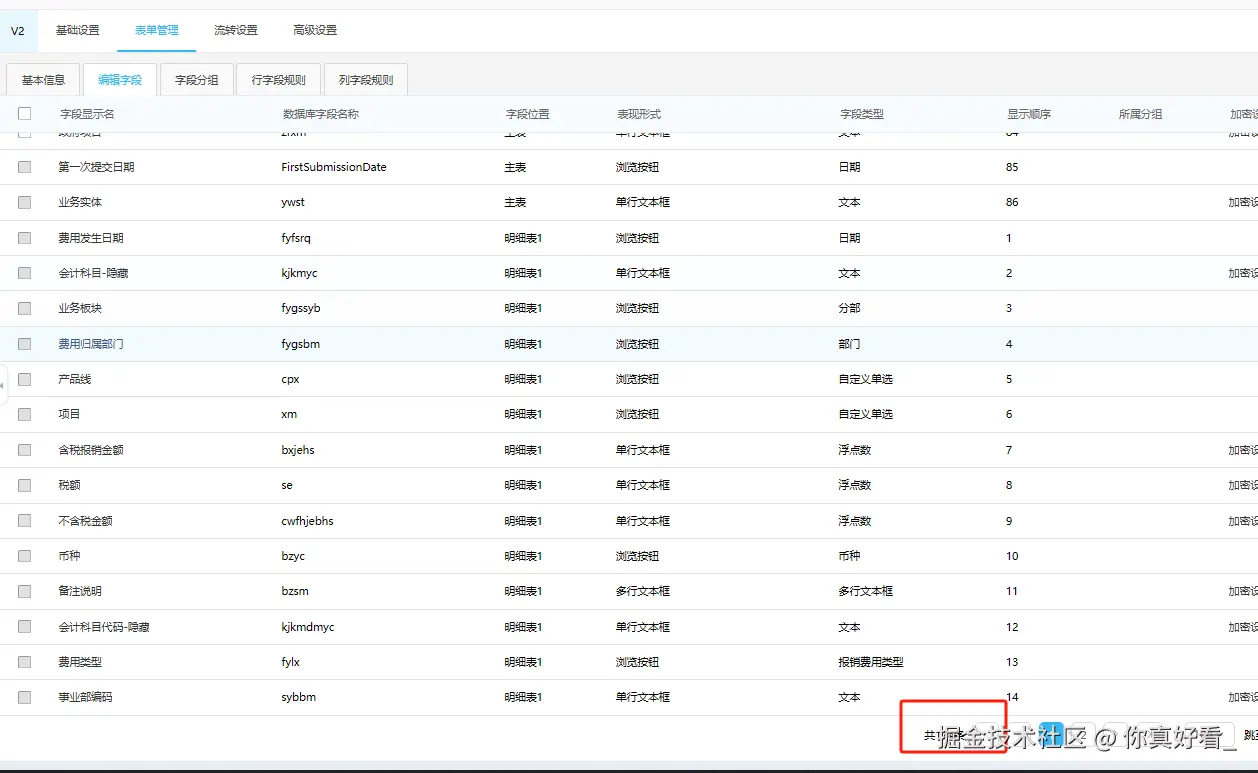Open the 字段分组 sub-tab
The width and height of the screenshot is (1258, 773).
(196, 80)
